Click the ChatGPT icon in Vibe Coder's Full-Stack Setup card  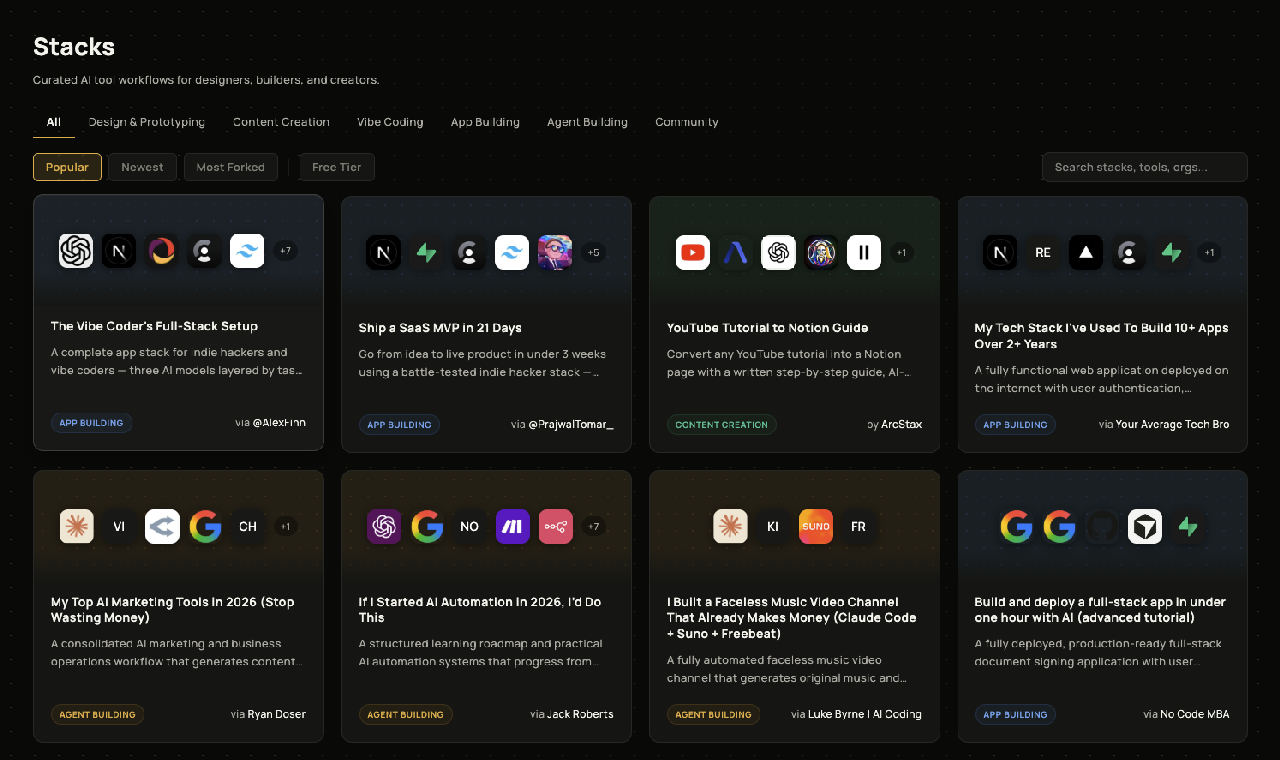pyautogui.click(x=76, y=251)
